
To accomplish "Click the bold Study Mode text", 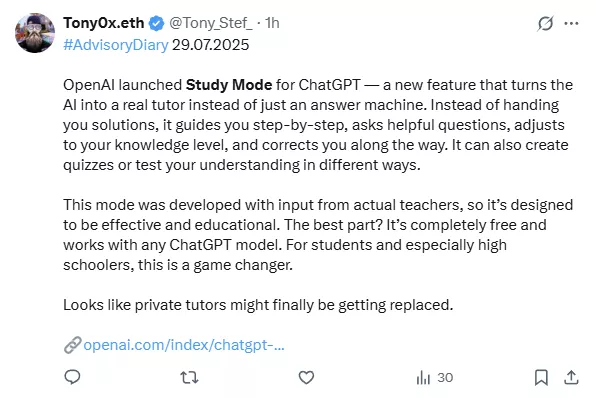I will coord(229,85).
